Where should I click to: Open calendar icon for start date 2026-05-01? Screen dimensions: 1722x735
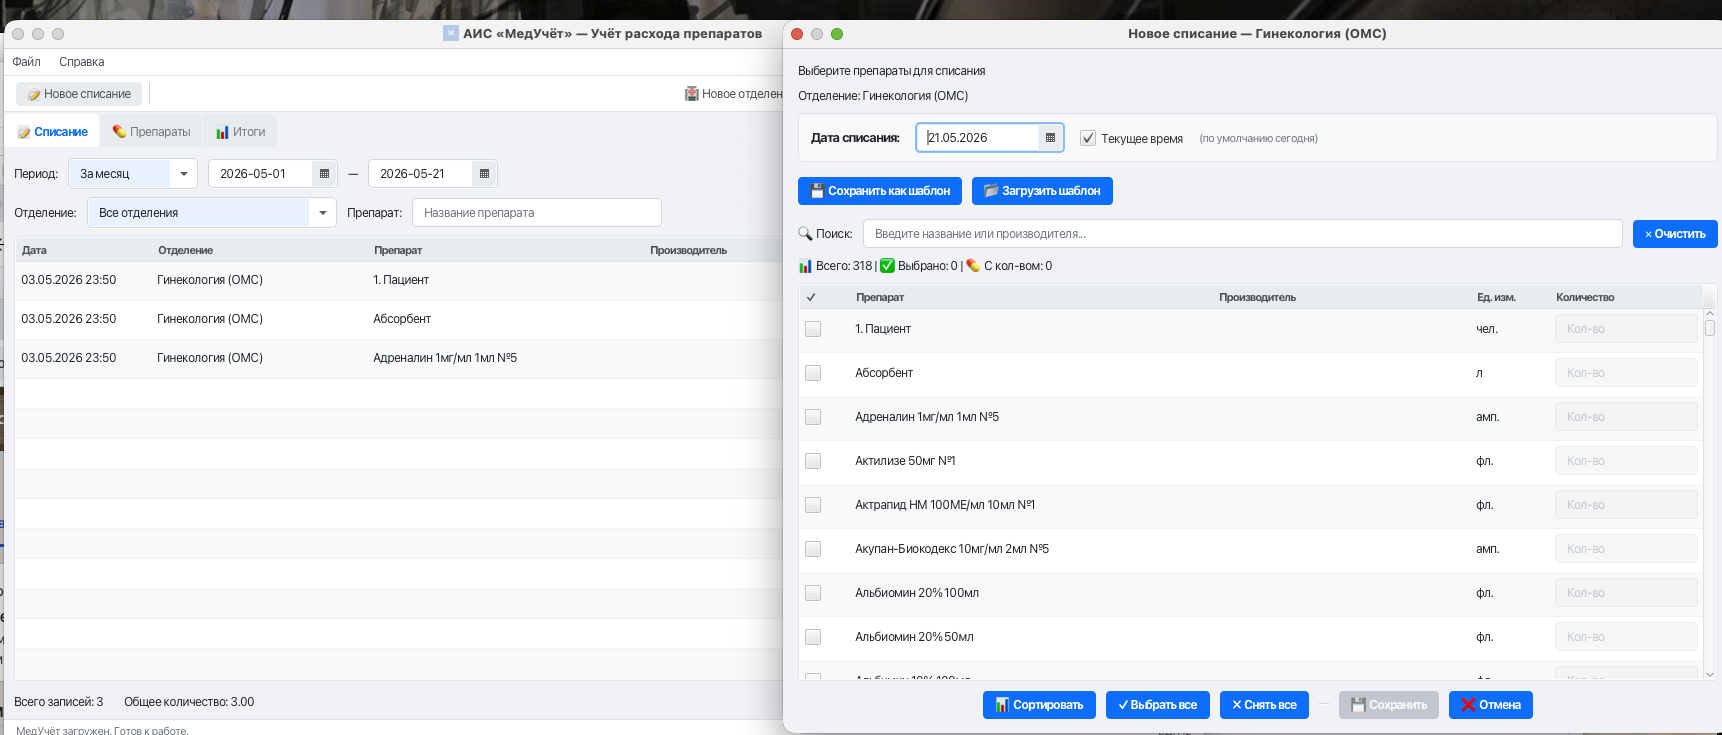(324, 174)
